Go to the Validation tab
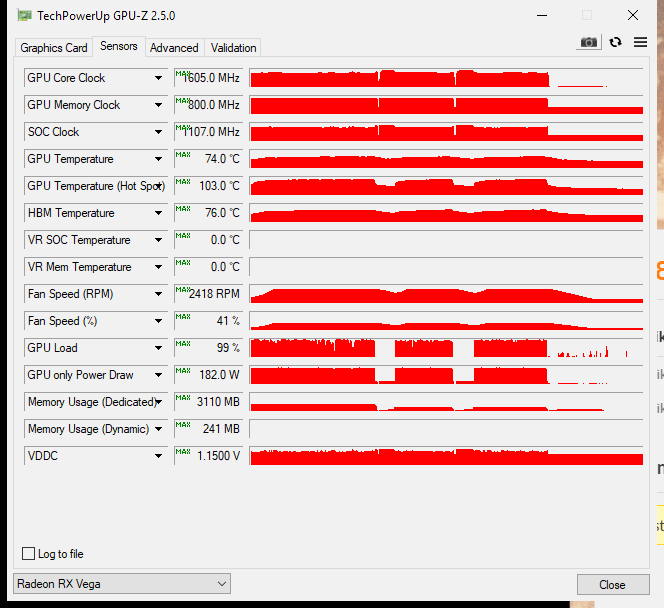The width and height of the screenshot is (664, 608). [233, 48]
